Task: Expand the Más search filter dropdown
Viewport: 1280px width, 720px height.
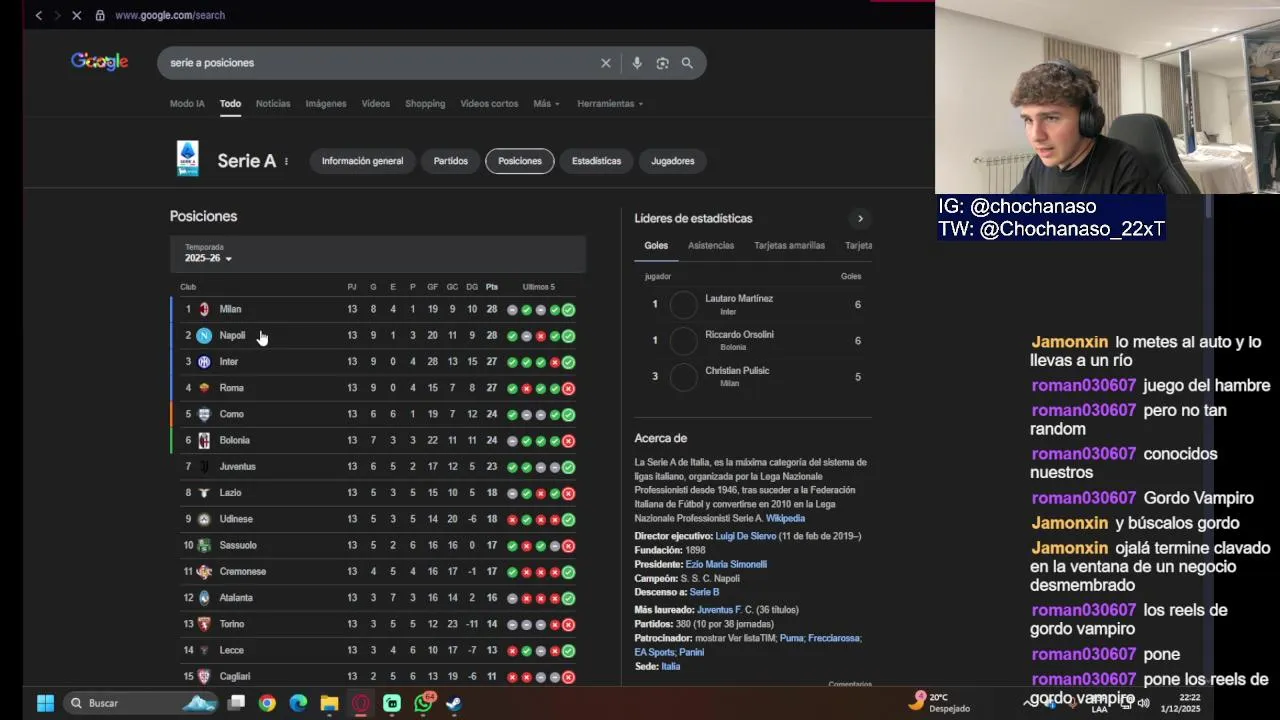Action: pyautogui.click(x=546, y=104)
